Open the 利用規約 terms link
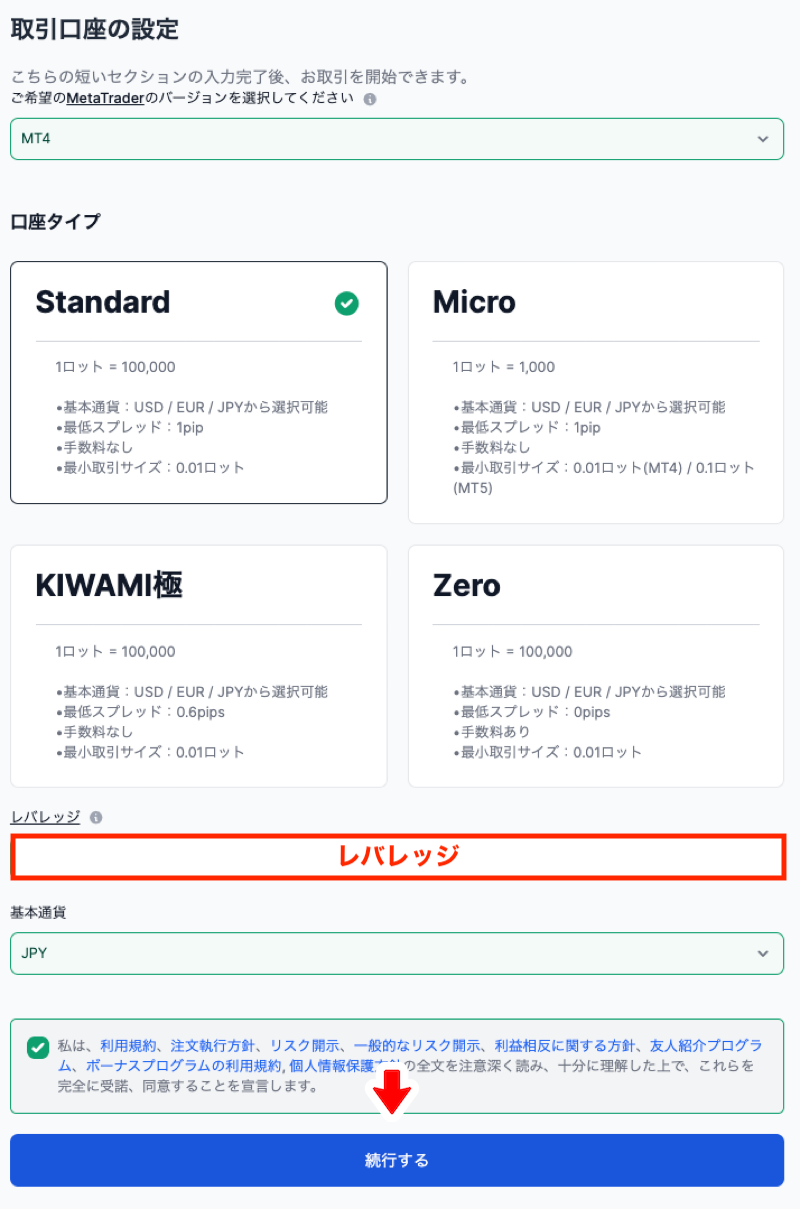 point(128,1045)
